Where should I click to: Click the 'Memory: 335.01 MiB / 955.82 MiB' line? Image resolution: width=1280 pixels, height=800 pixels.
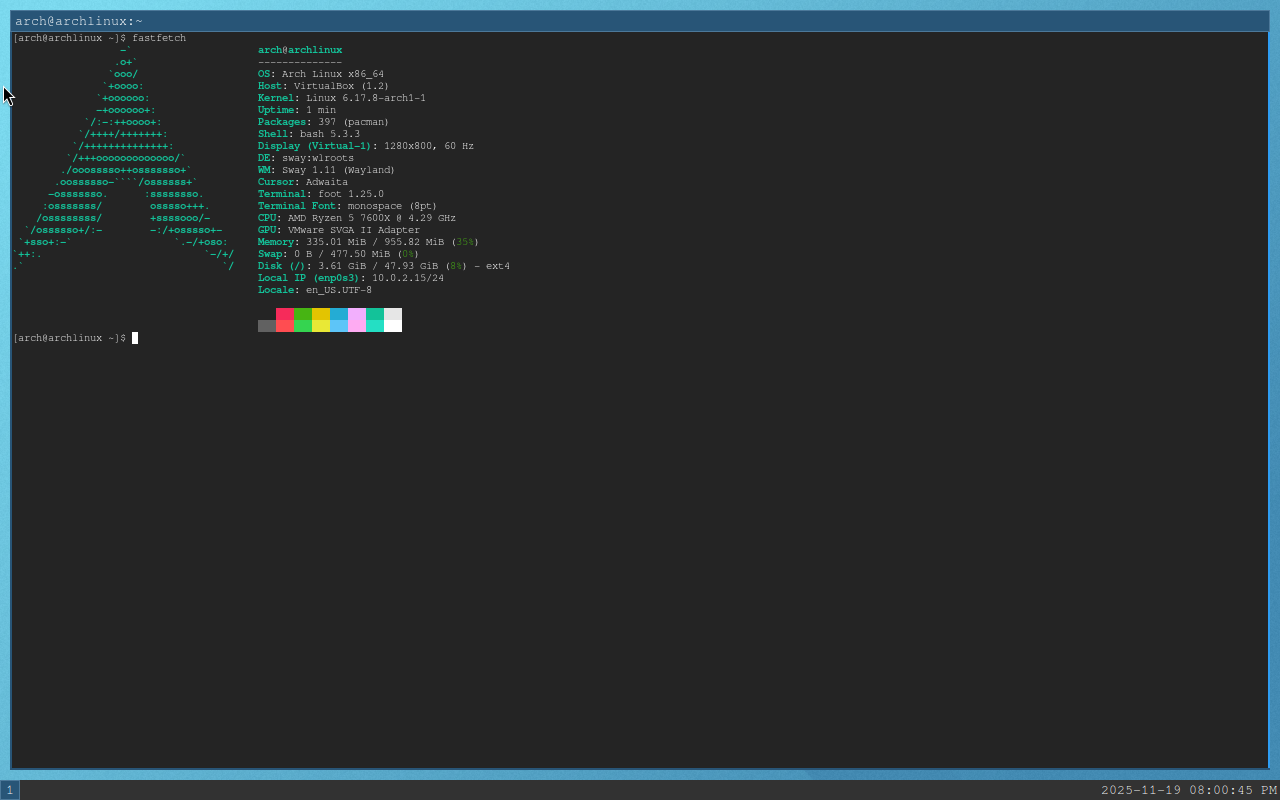[369, 242]
